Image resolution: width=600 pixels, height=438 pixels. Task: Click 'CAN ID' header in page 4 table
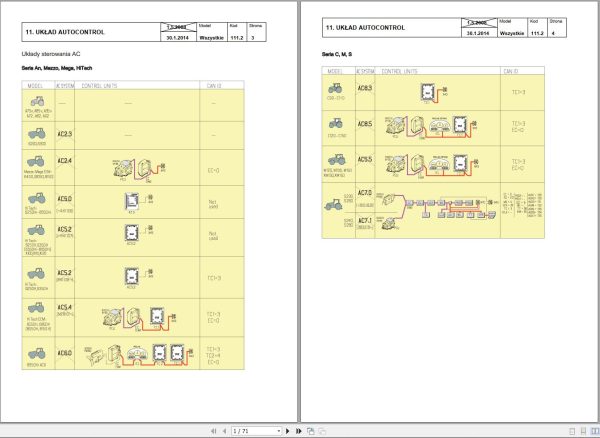(511, 71)
